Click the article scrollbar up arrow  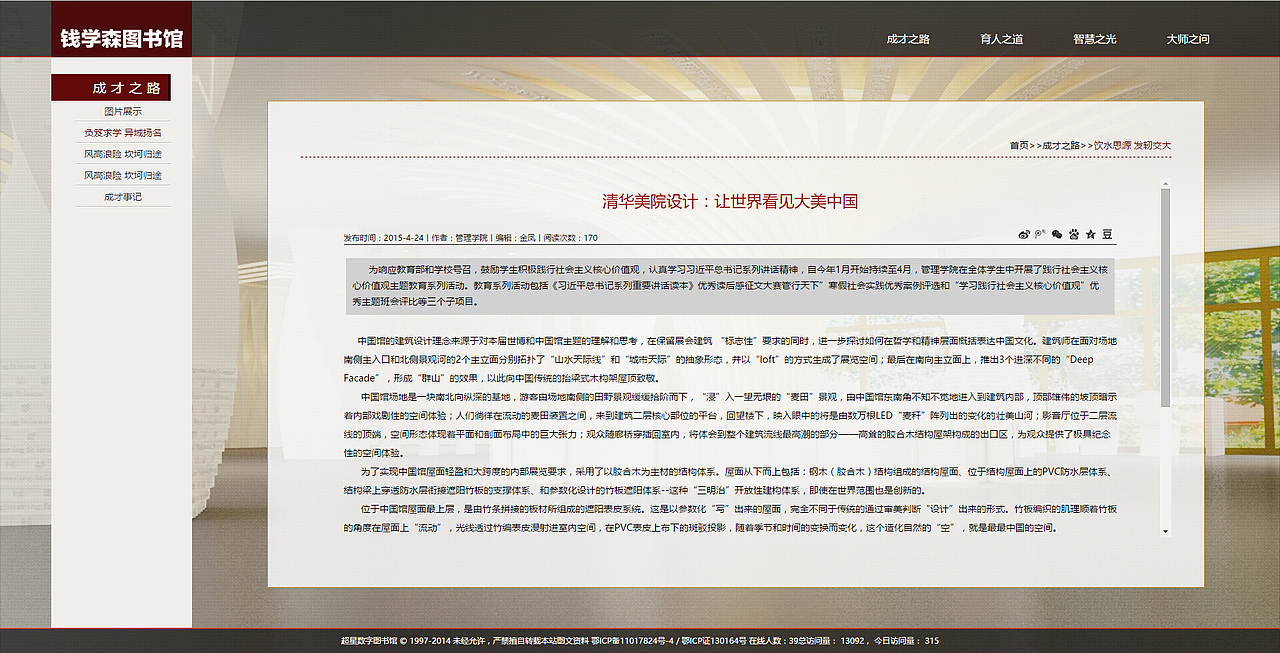(x=1165, y=183)
